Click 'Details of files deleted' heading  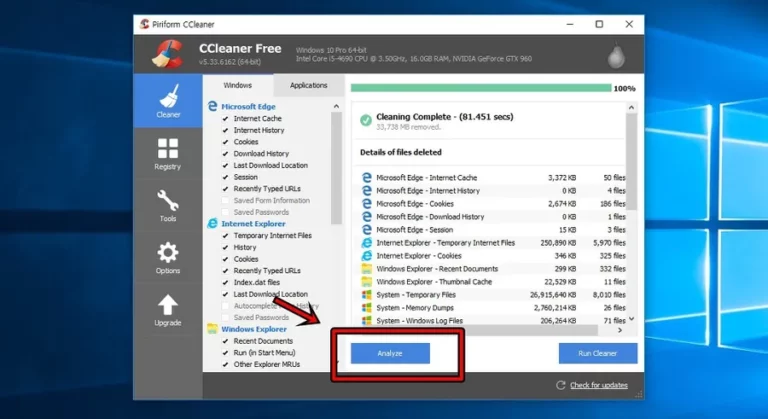pyautogui.click(x=401, y=152)
